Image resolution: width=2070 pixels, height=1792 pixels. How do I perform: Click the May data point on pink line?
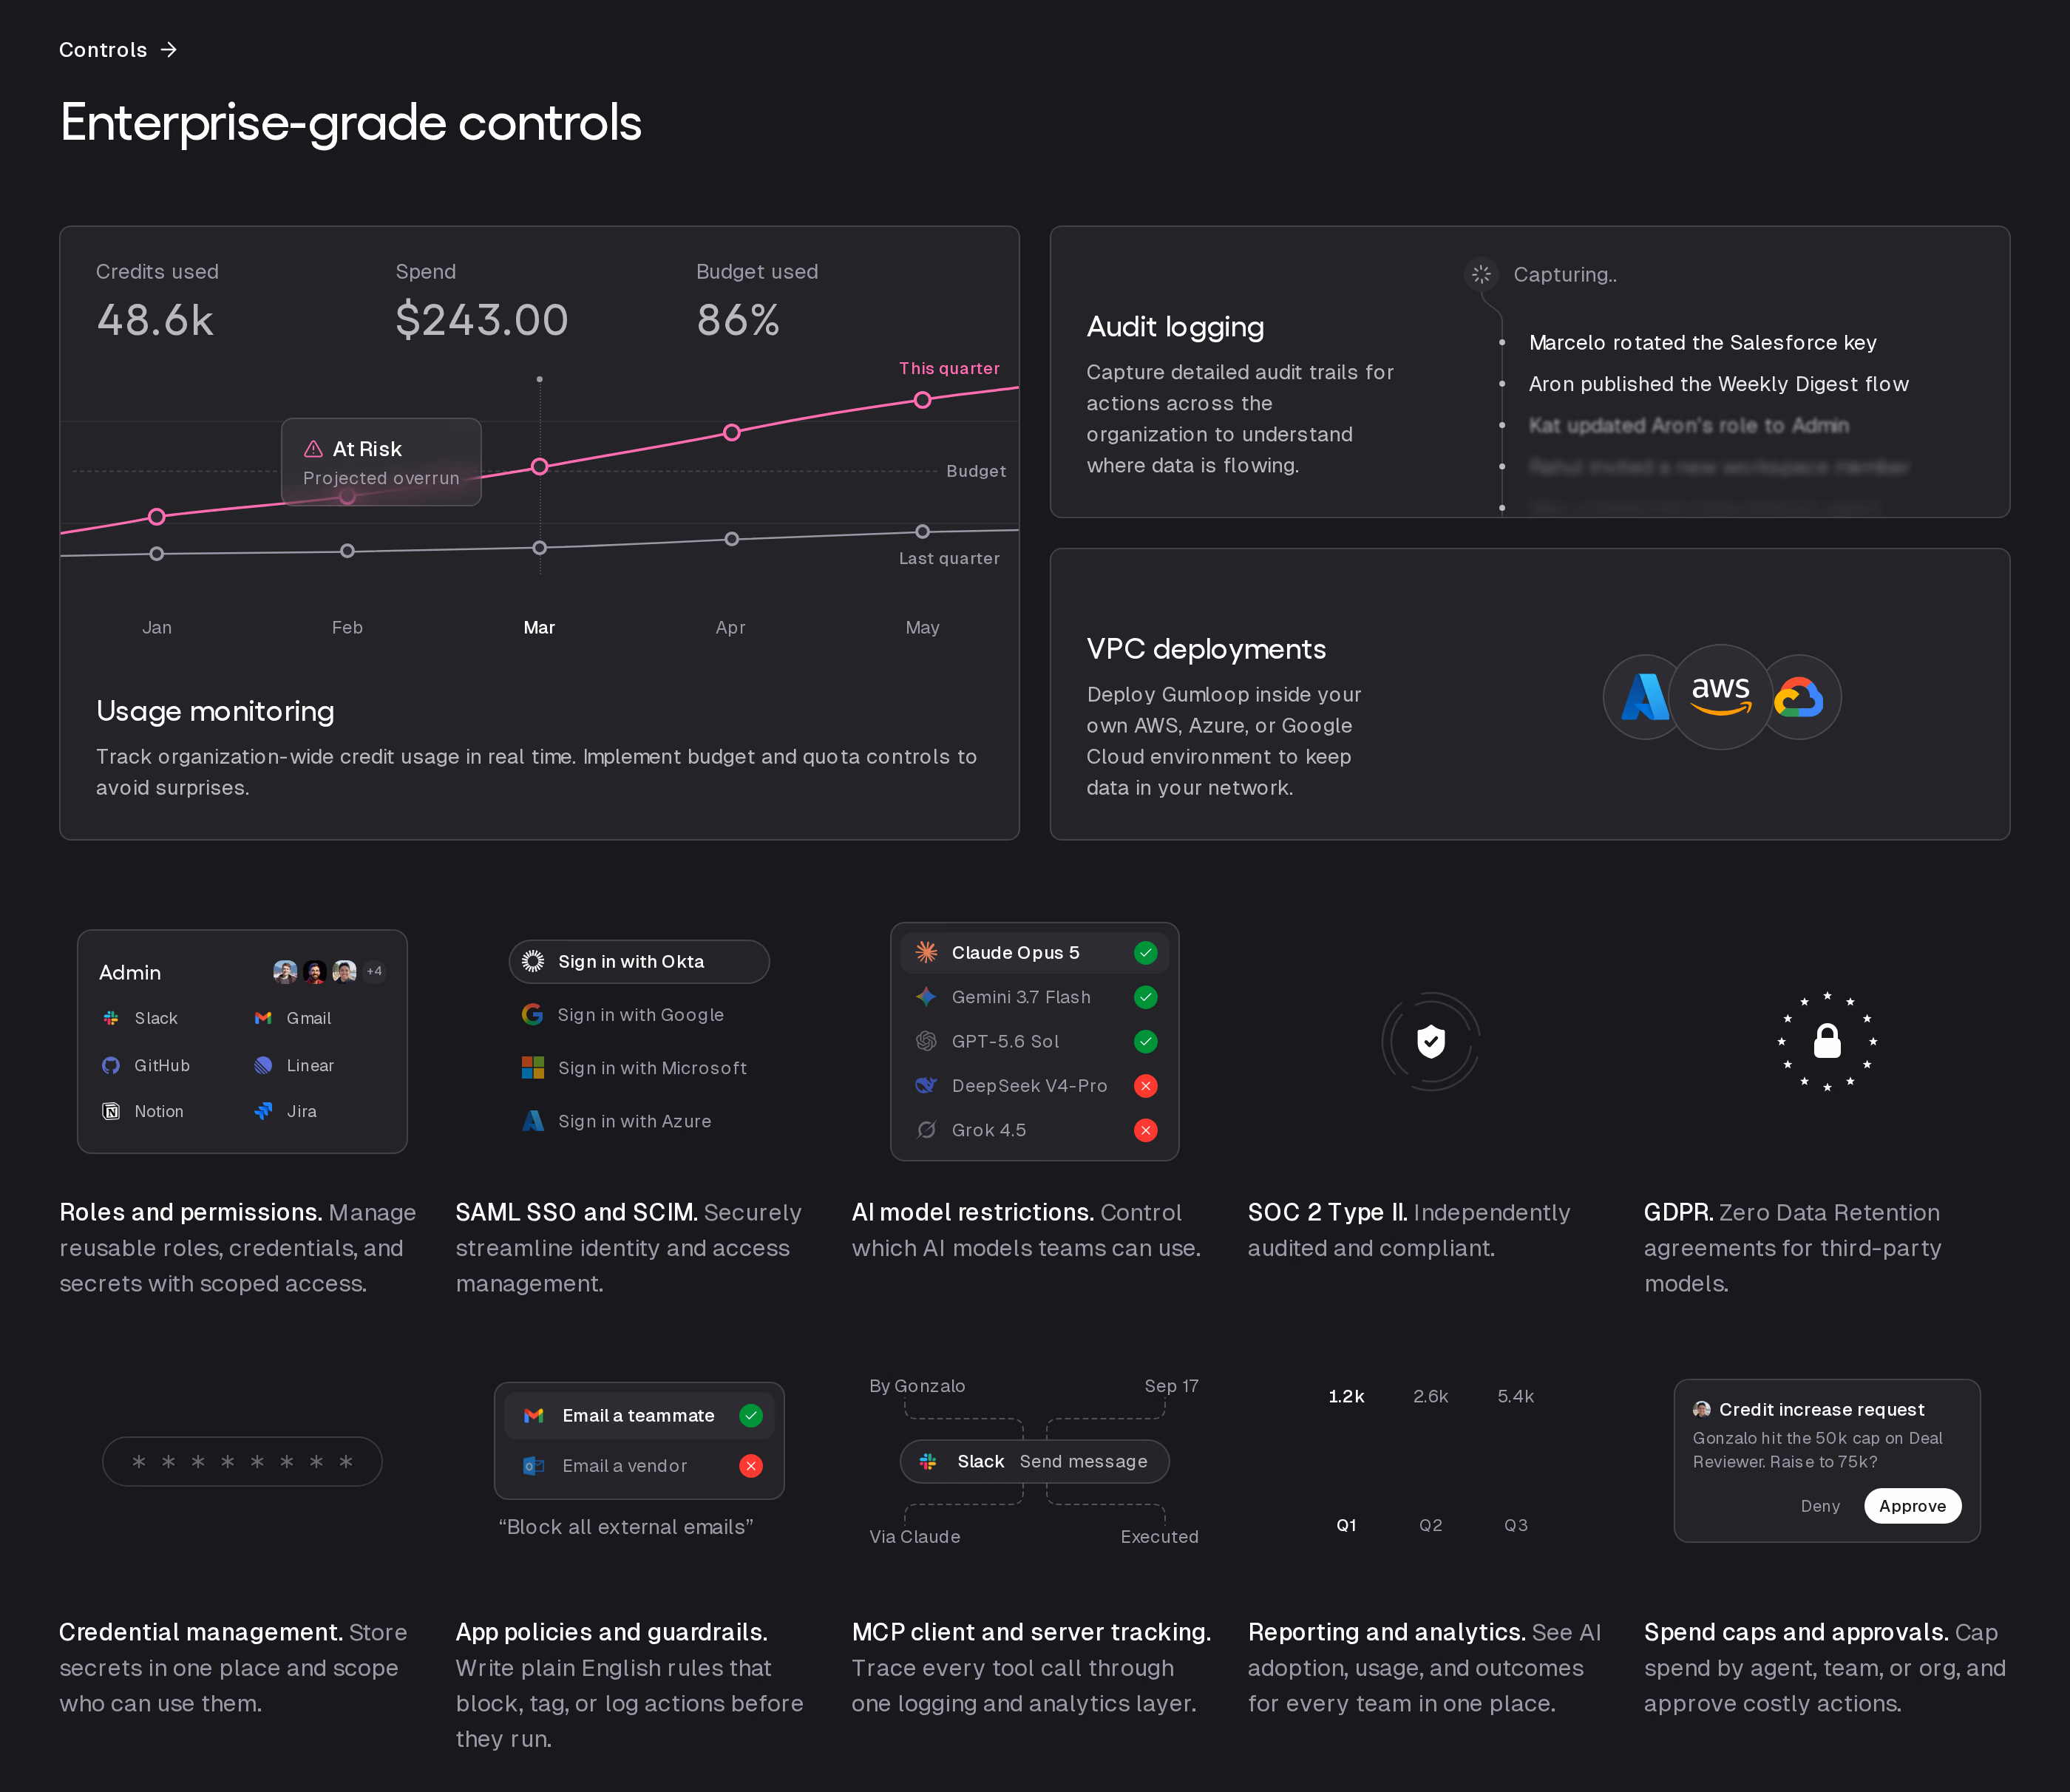pos(923,400)
